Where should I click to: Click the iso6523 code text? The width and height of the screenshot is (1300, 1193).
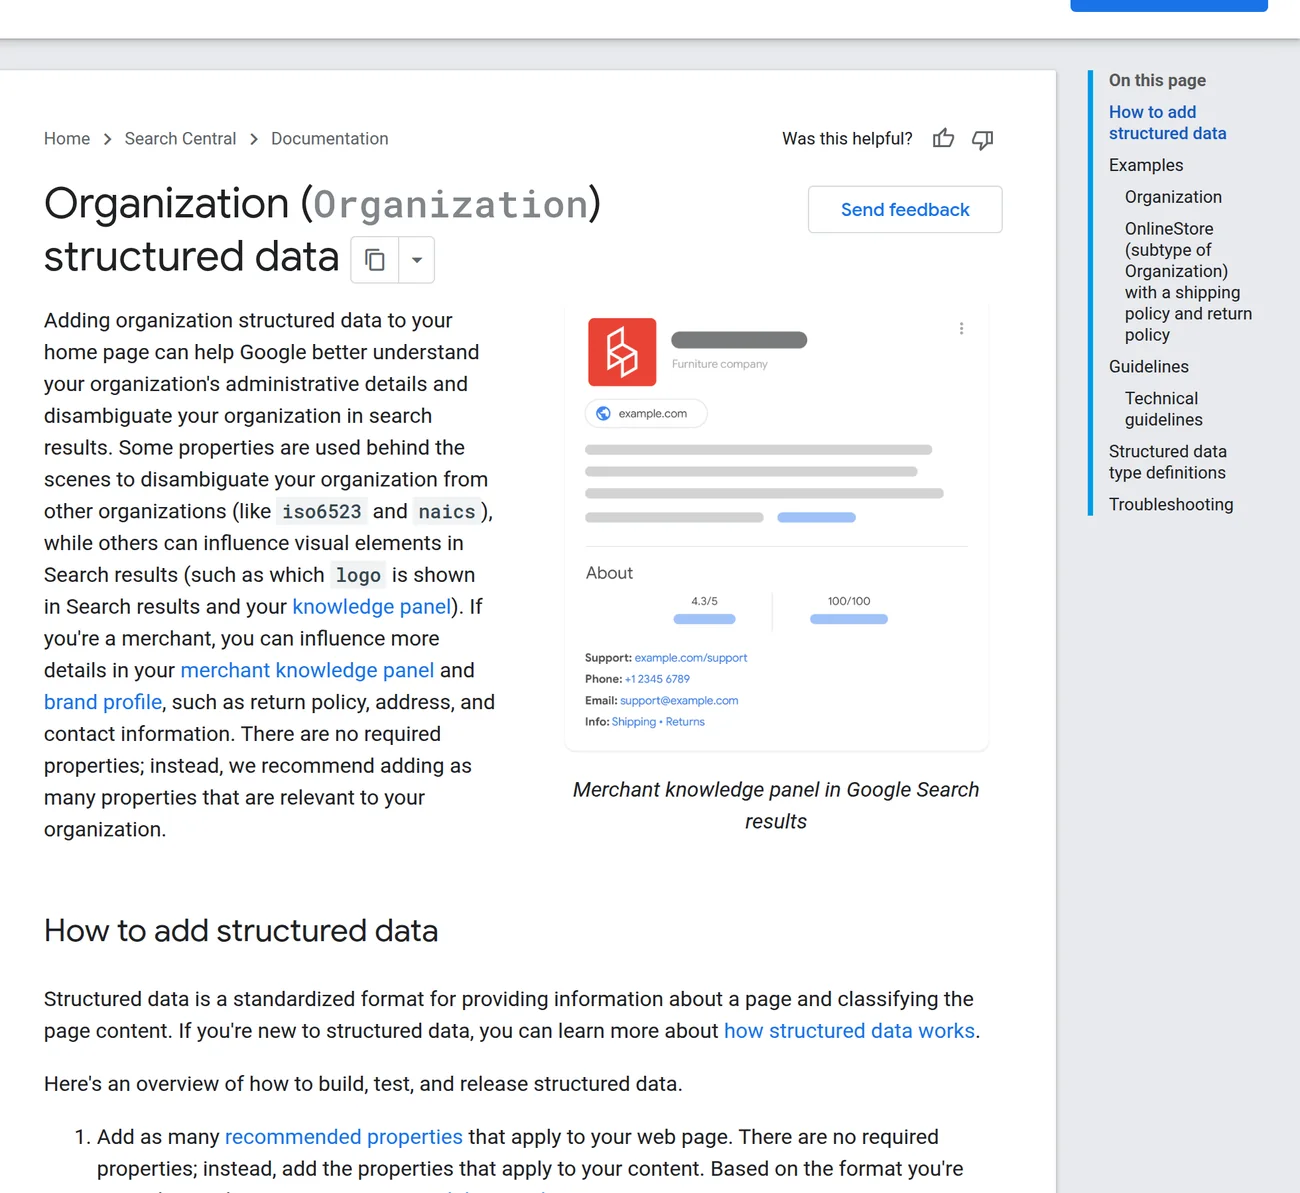(x=322, y=512)
